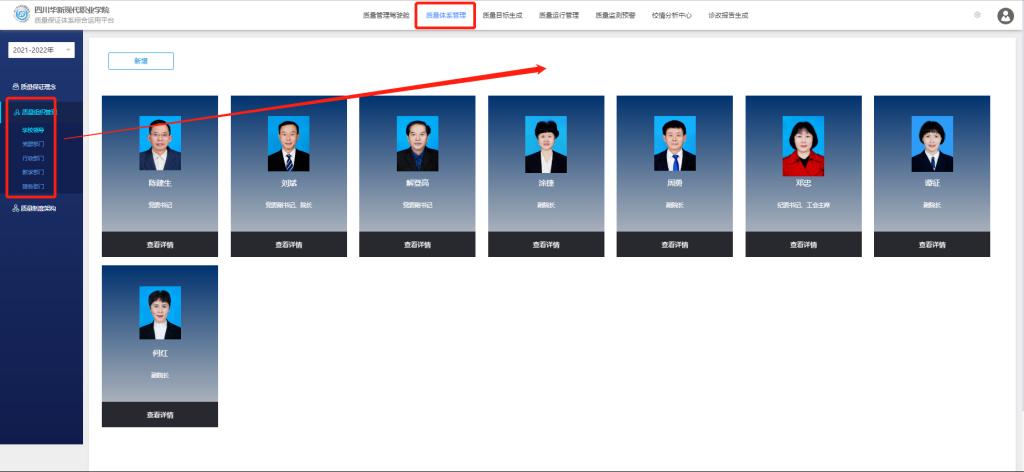The image size is (1024, 472).
Task: Click the 新增 button
Action: [141, 61]
